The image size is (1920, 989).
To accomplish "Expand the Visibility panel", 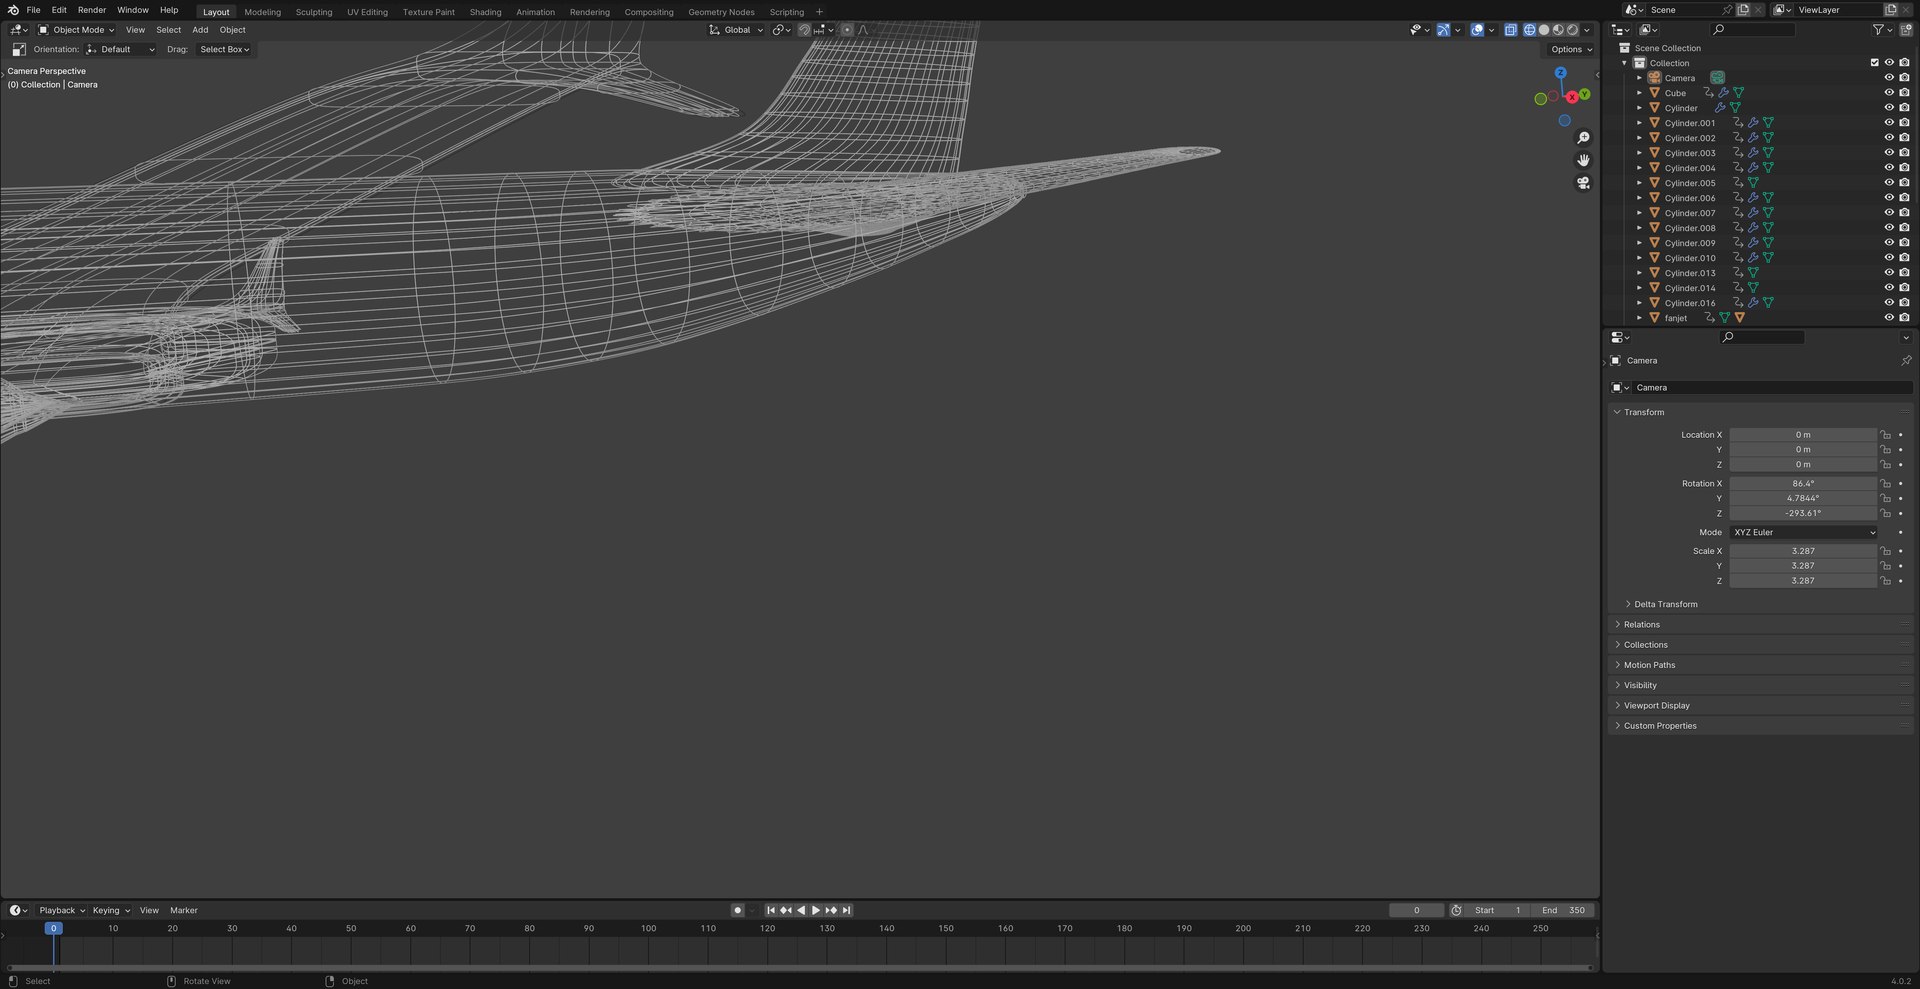I will click(x=1640, y=686).
